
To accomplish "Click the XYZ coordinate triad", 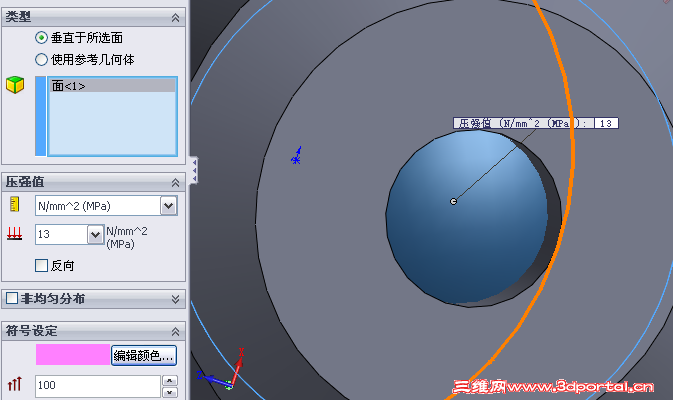I will pos(222,370).
